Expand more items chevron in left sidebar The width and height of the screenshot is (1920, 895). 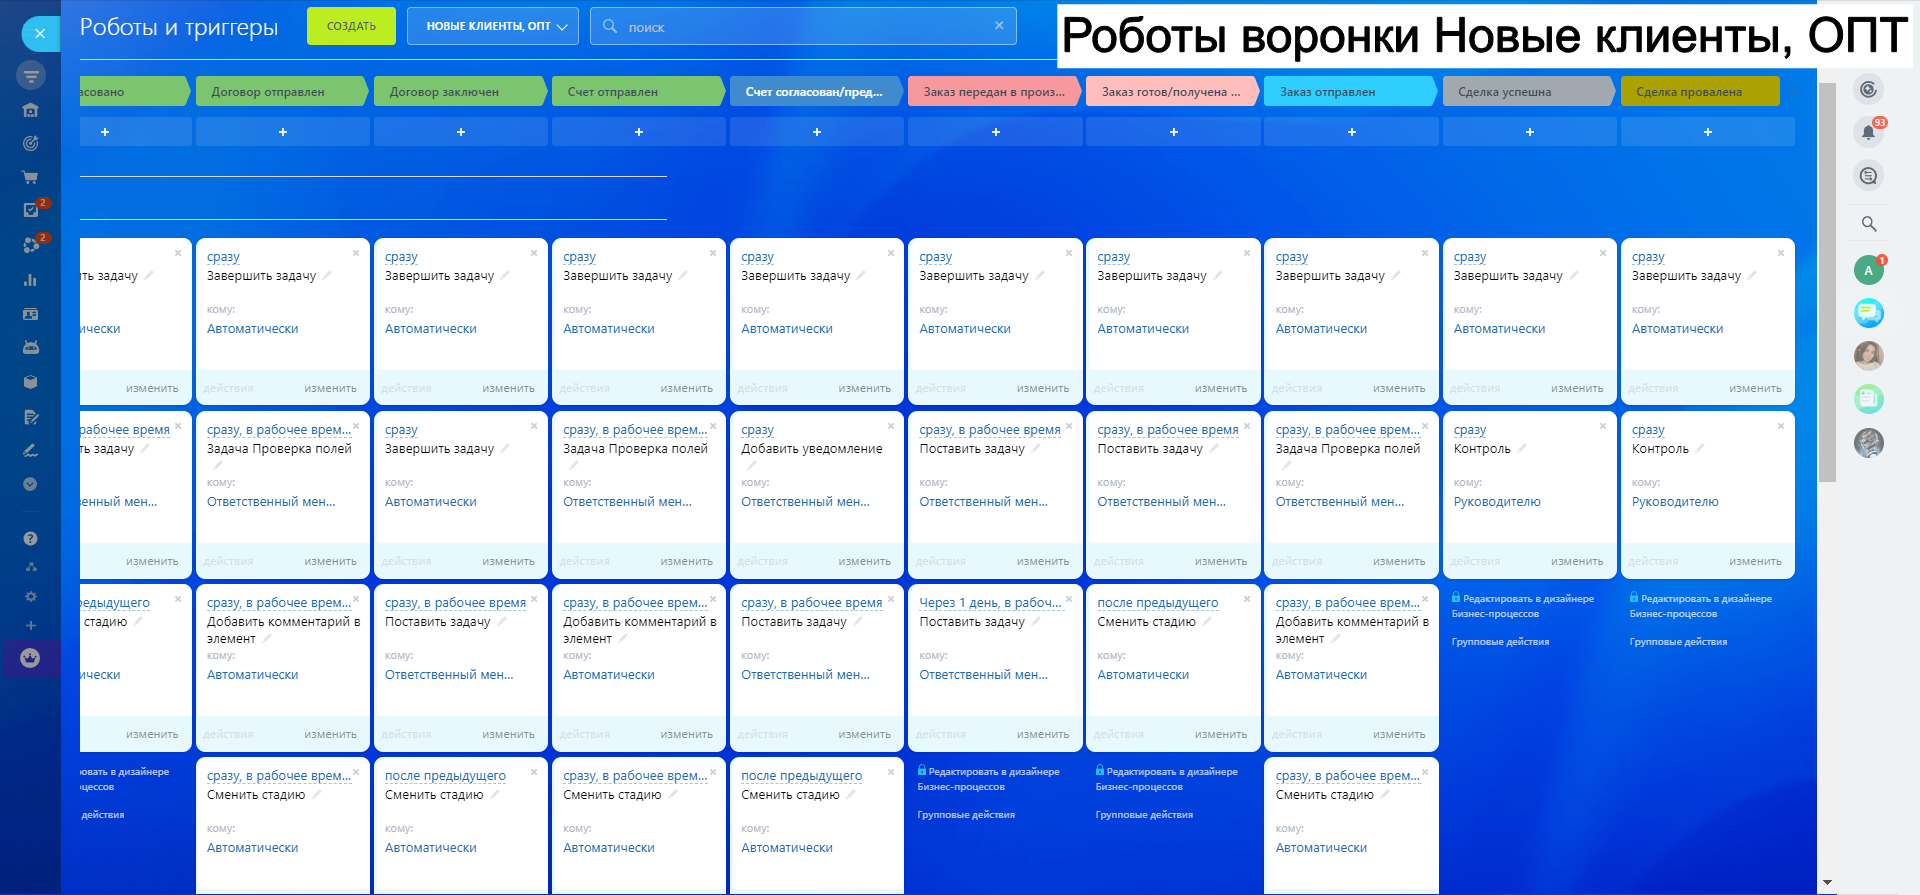(30, 484)
